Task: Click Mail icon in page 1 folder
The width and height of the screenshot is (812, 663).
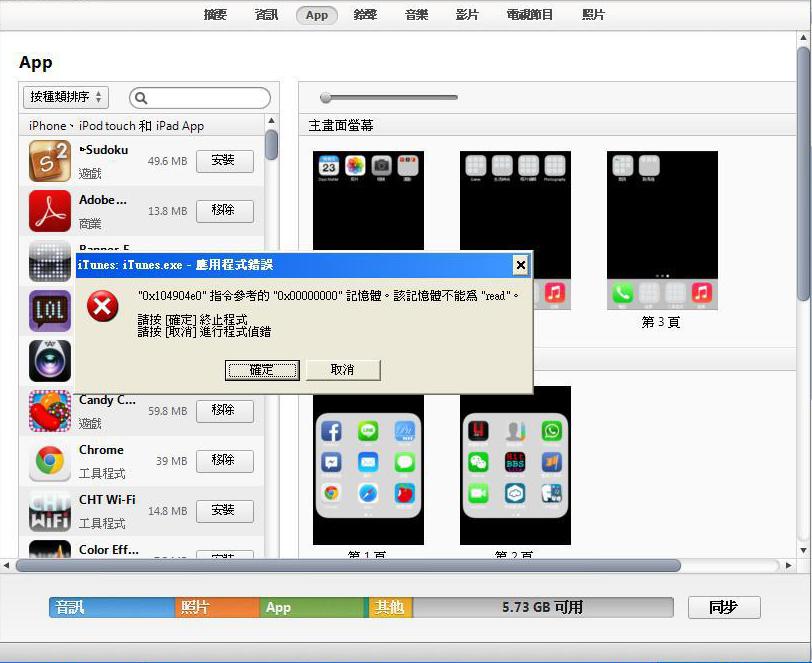Action: coord(368,462)
